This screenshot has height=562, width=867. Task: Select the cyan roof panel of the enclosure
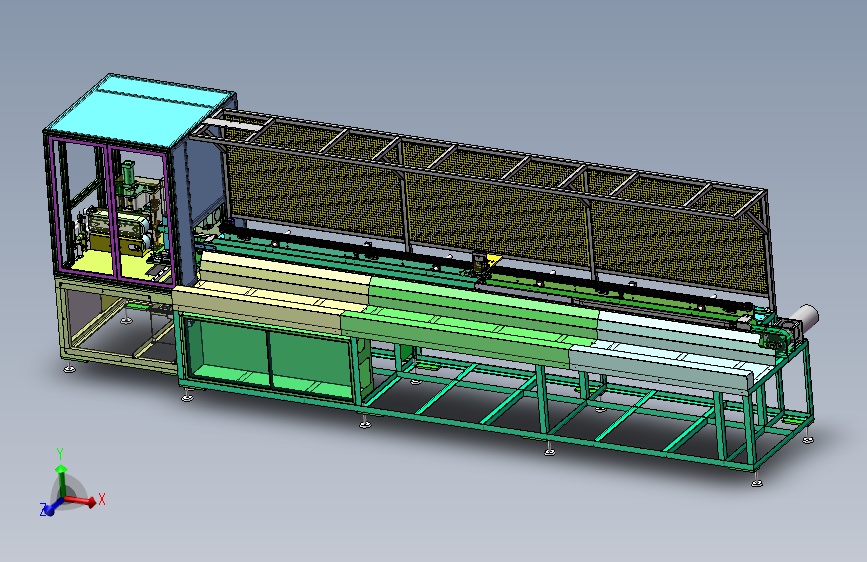(x=139, y=111)
